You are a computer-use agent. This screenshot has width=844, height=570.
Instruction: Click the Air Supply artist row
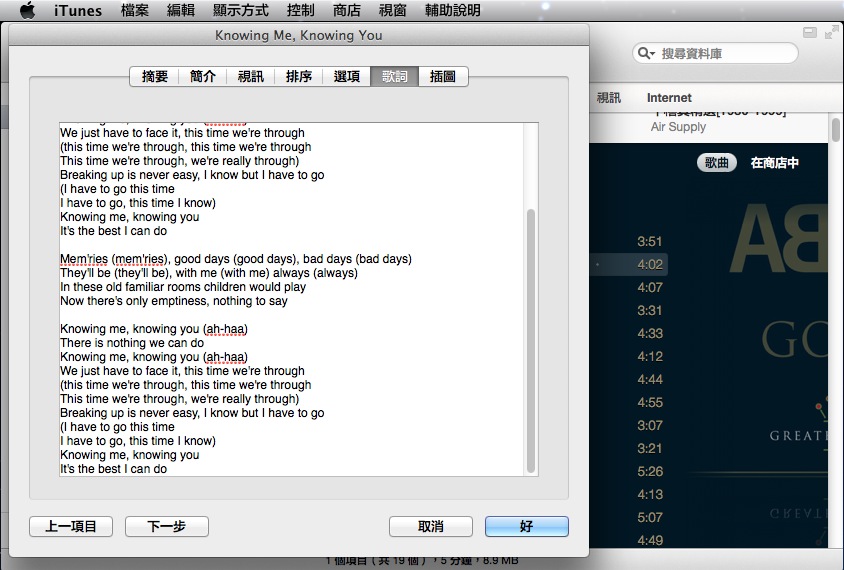click(x=678, y=127)
